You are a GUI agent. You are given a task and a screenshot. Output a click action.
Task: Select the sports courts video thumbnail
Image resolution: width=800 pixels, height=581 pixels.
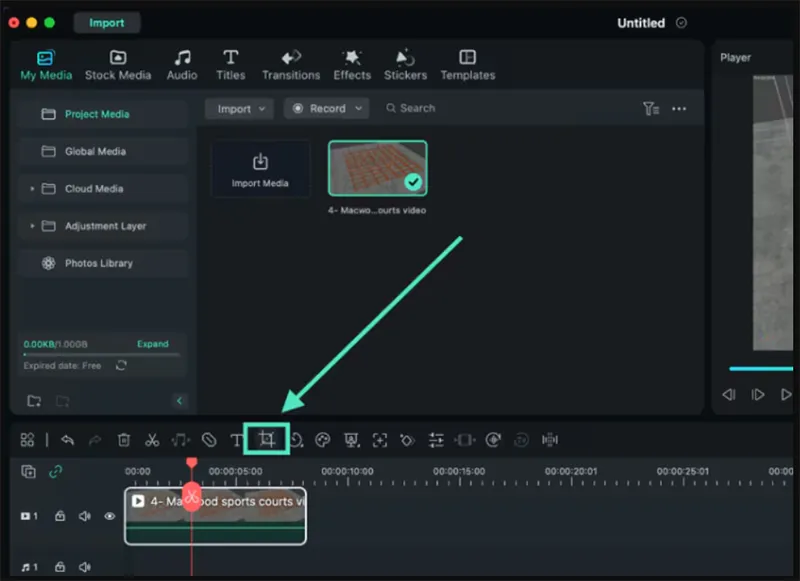[x=377, y=167]
